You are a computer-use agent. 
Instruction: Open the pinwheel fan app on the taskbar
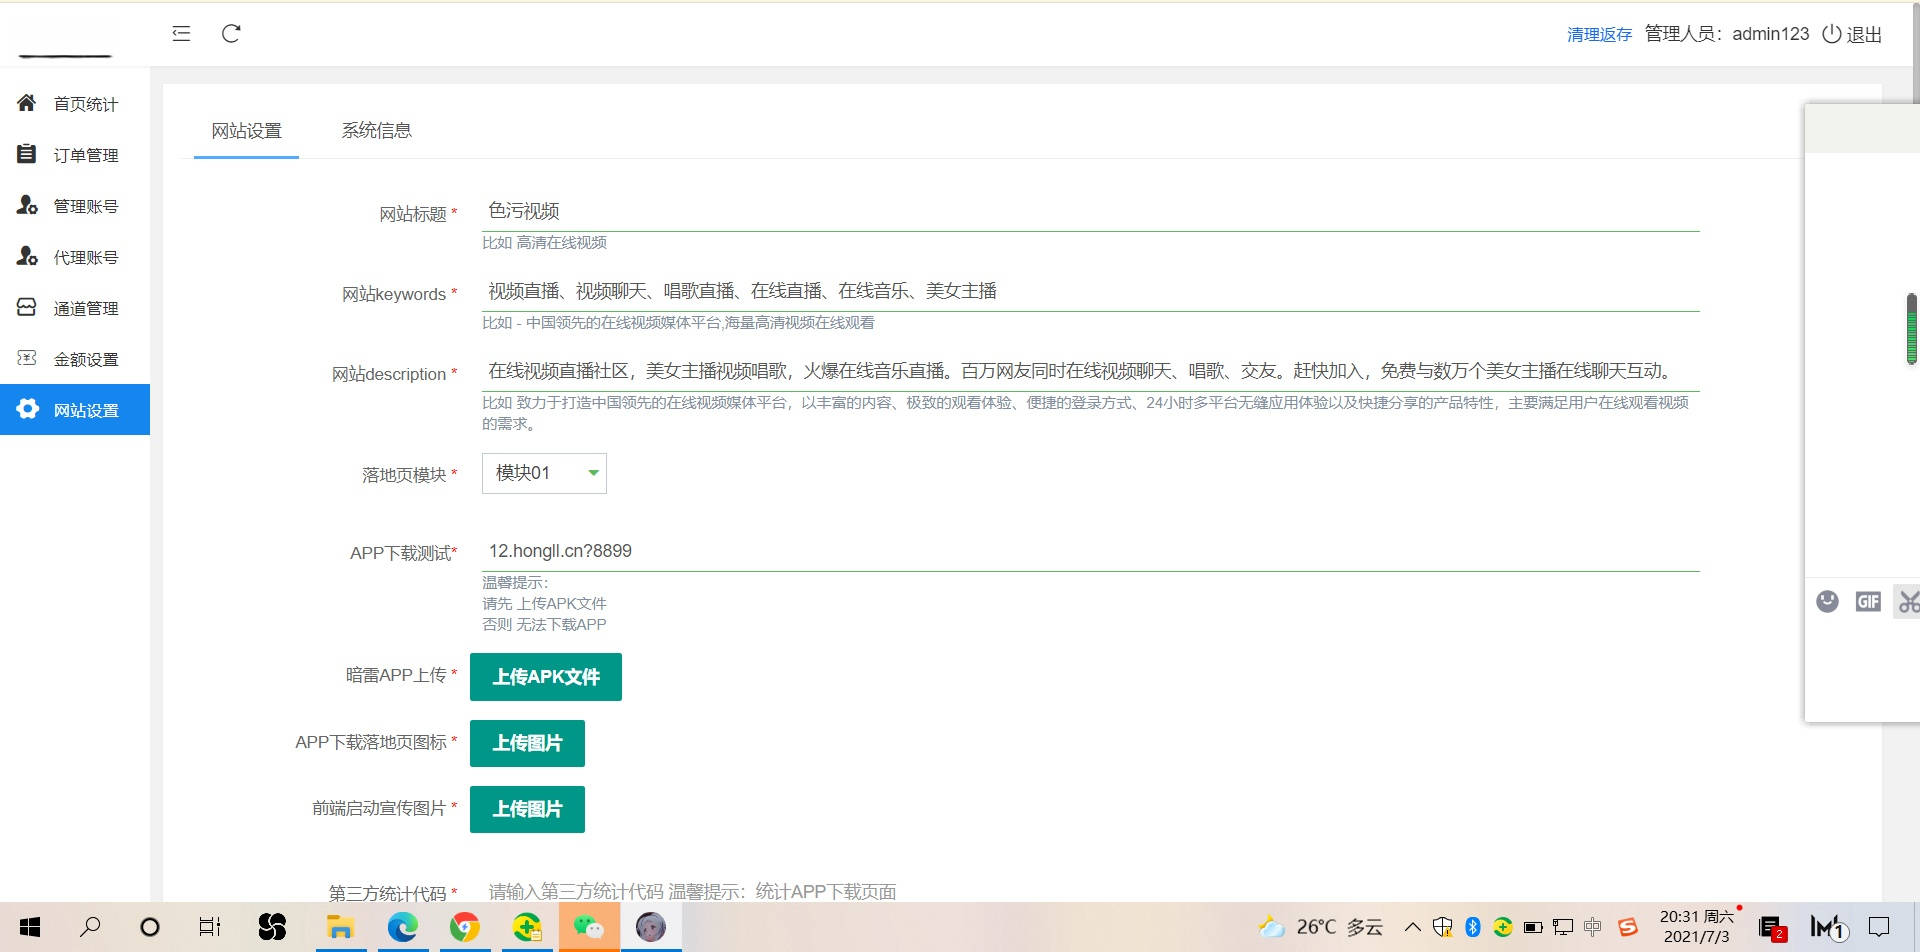272,927
